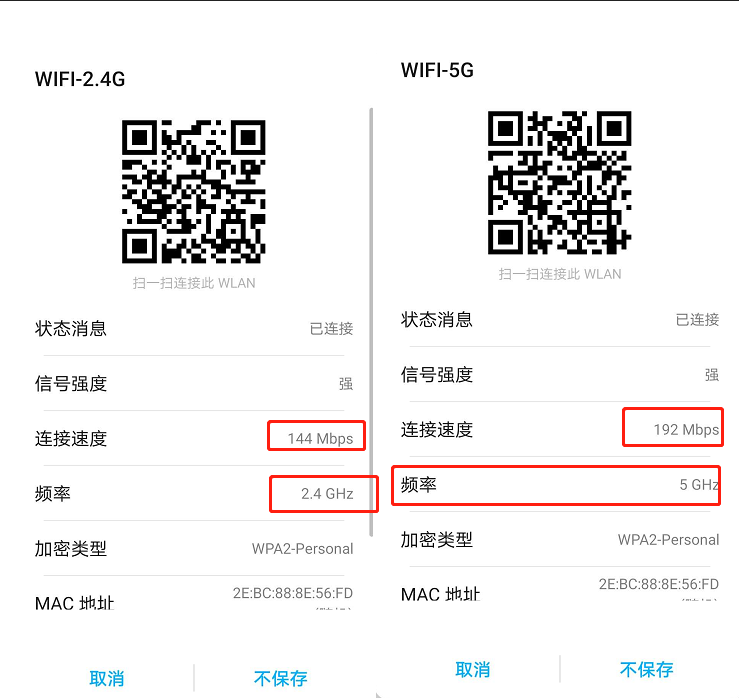Select 信号强度 row in WIFI-5G panel

tap(559, 375)
